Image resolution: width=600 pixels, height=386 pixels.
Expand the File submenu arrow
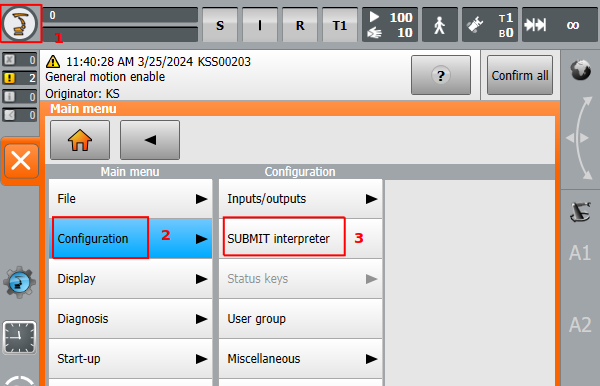tap(201, 199)
